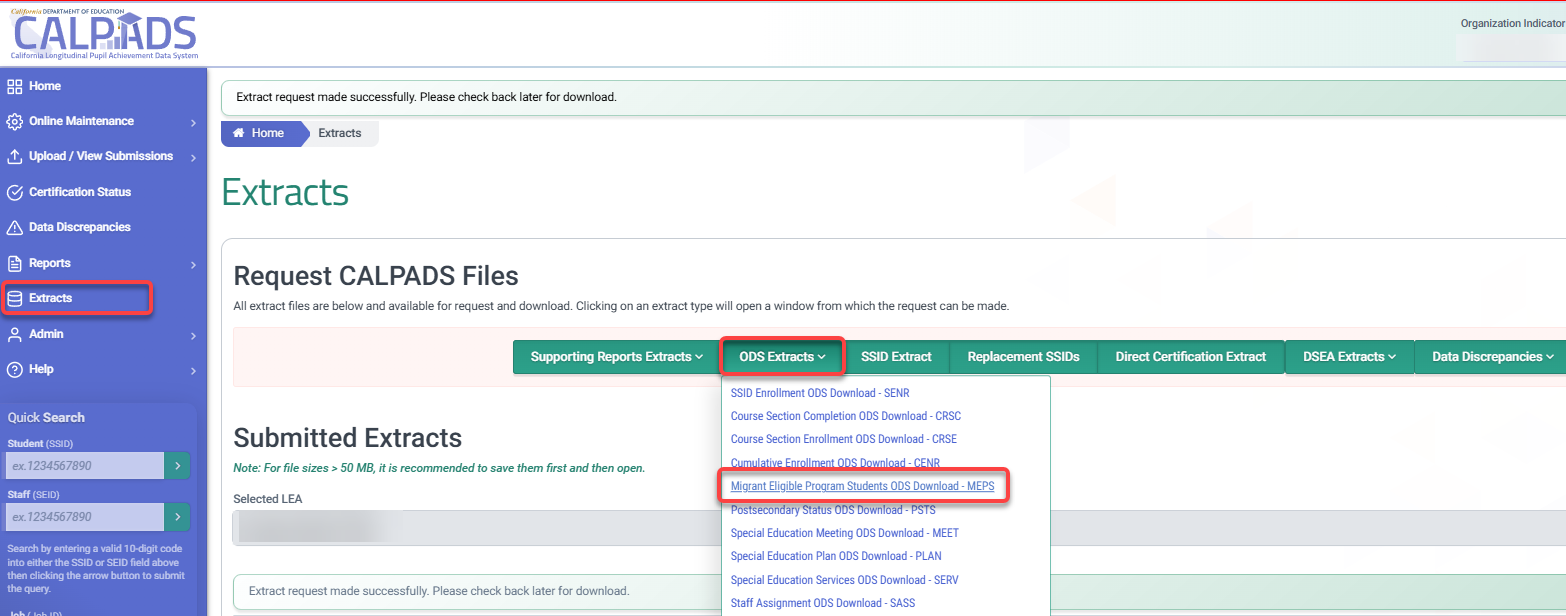This screenshot has height=616, width=1566.
Task: Click the top 'Extract request made successfully' message
Action: pos(426,97)
